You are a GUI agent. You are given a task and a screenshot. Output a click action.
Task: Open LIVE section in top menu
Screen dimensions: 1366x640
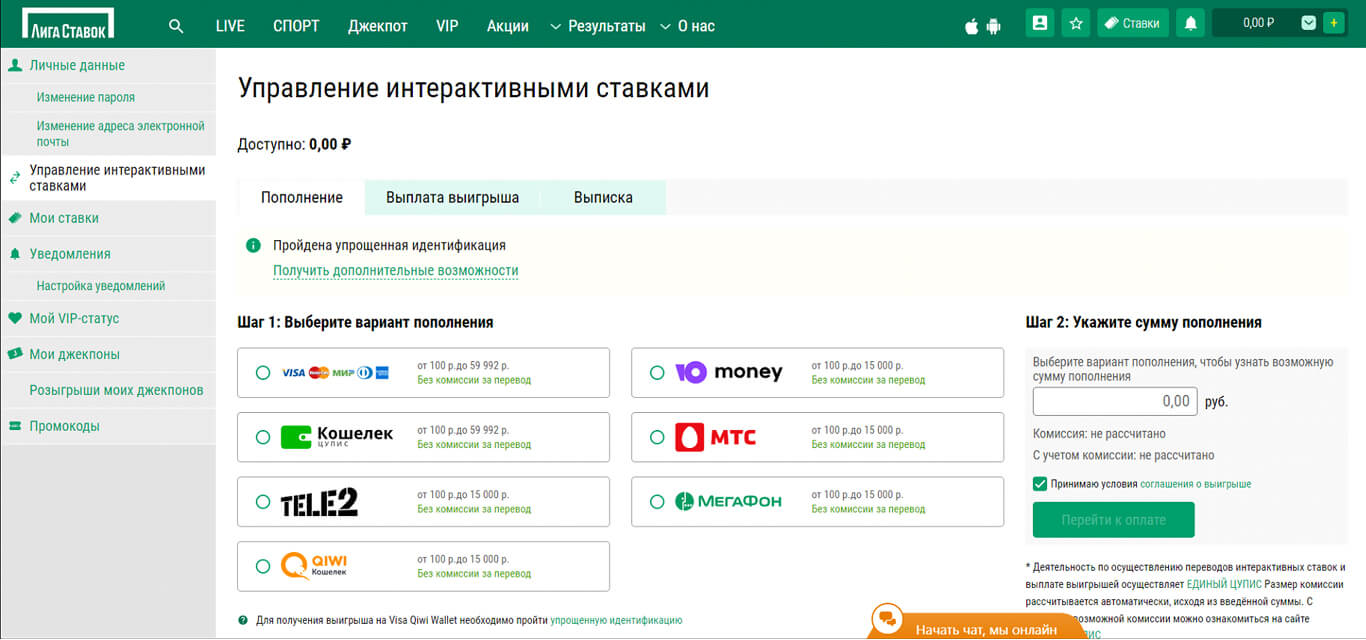coord(230,26)
